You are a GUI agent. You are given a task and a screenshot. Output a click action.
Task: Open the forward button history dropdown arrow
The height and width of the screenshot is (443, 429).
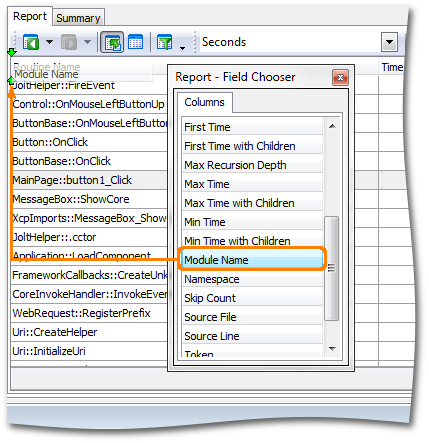click(x=87, y=42)
